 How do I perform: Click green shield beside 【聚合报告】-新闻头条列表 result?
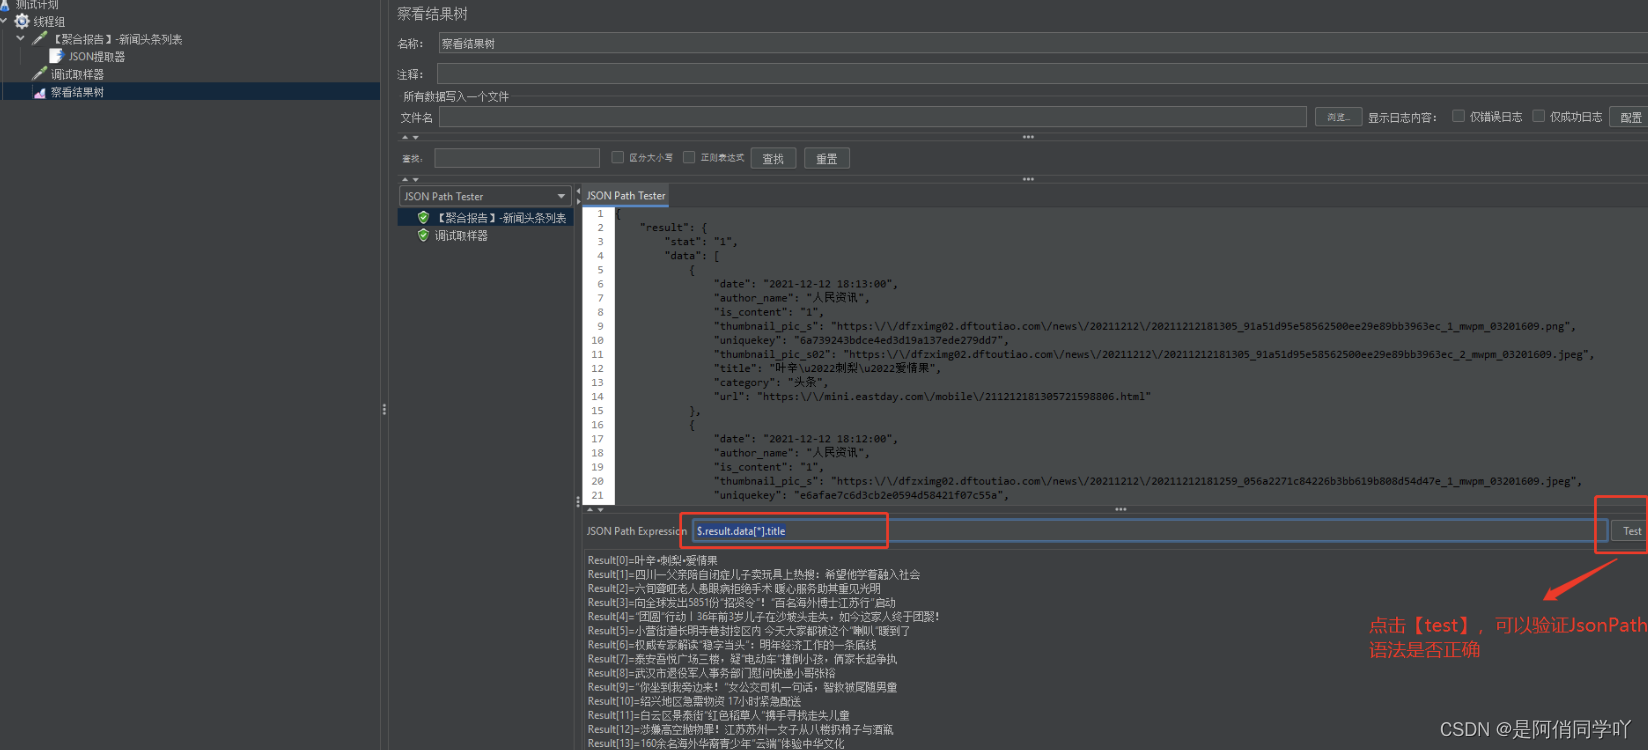click(x=423, y=217)
